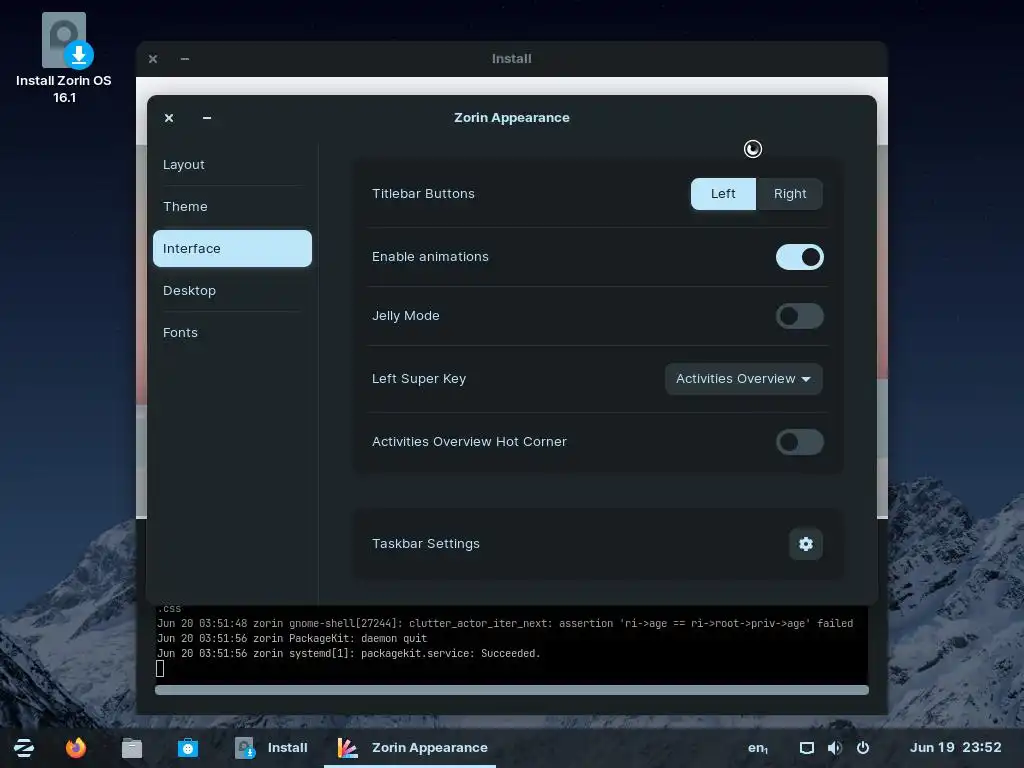Click the 'PackageKit: daemon quit' log line
Image resolution: width=1024 pixels, height=768 pixels.
pyautogui.click(x=292, y=639)
